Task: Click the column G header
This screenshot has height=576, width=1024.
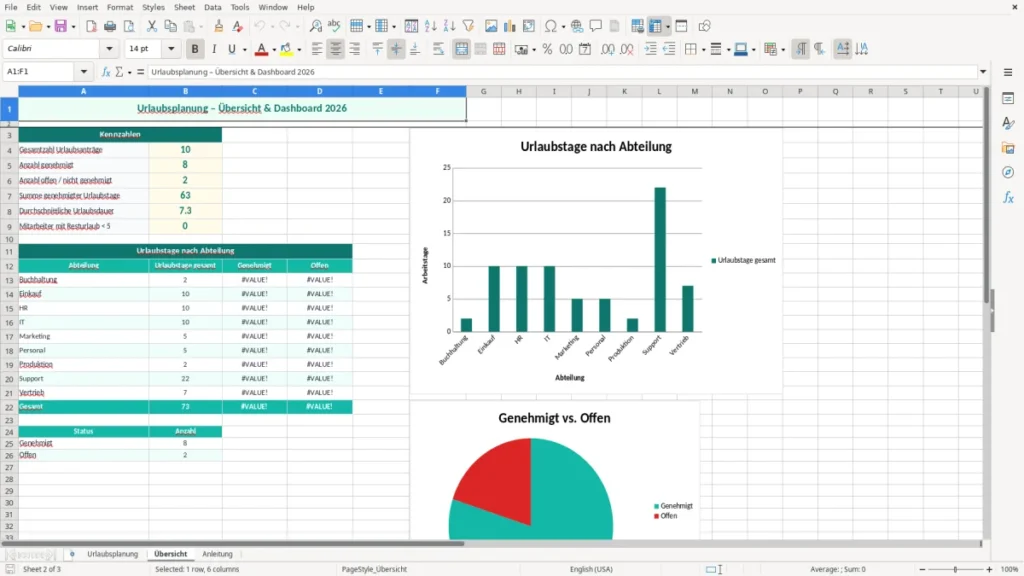Action: tap(483, 91)
